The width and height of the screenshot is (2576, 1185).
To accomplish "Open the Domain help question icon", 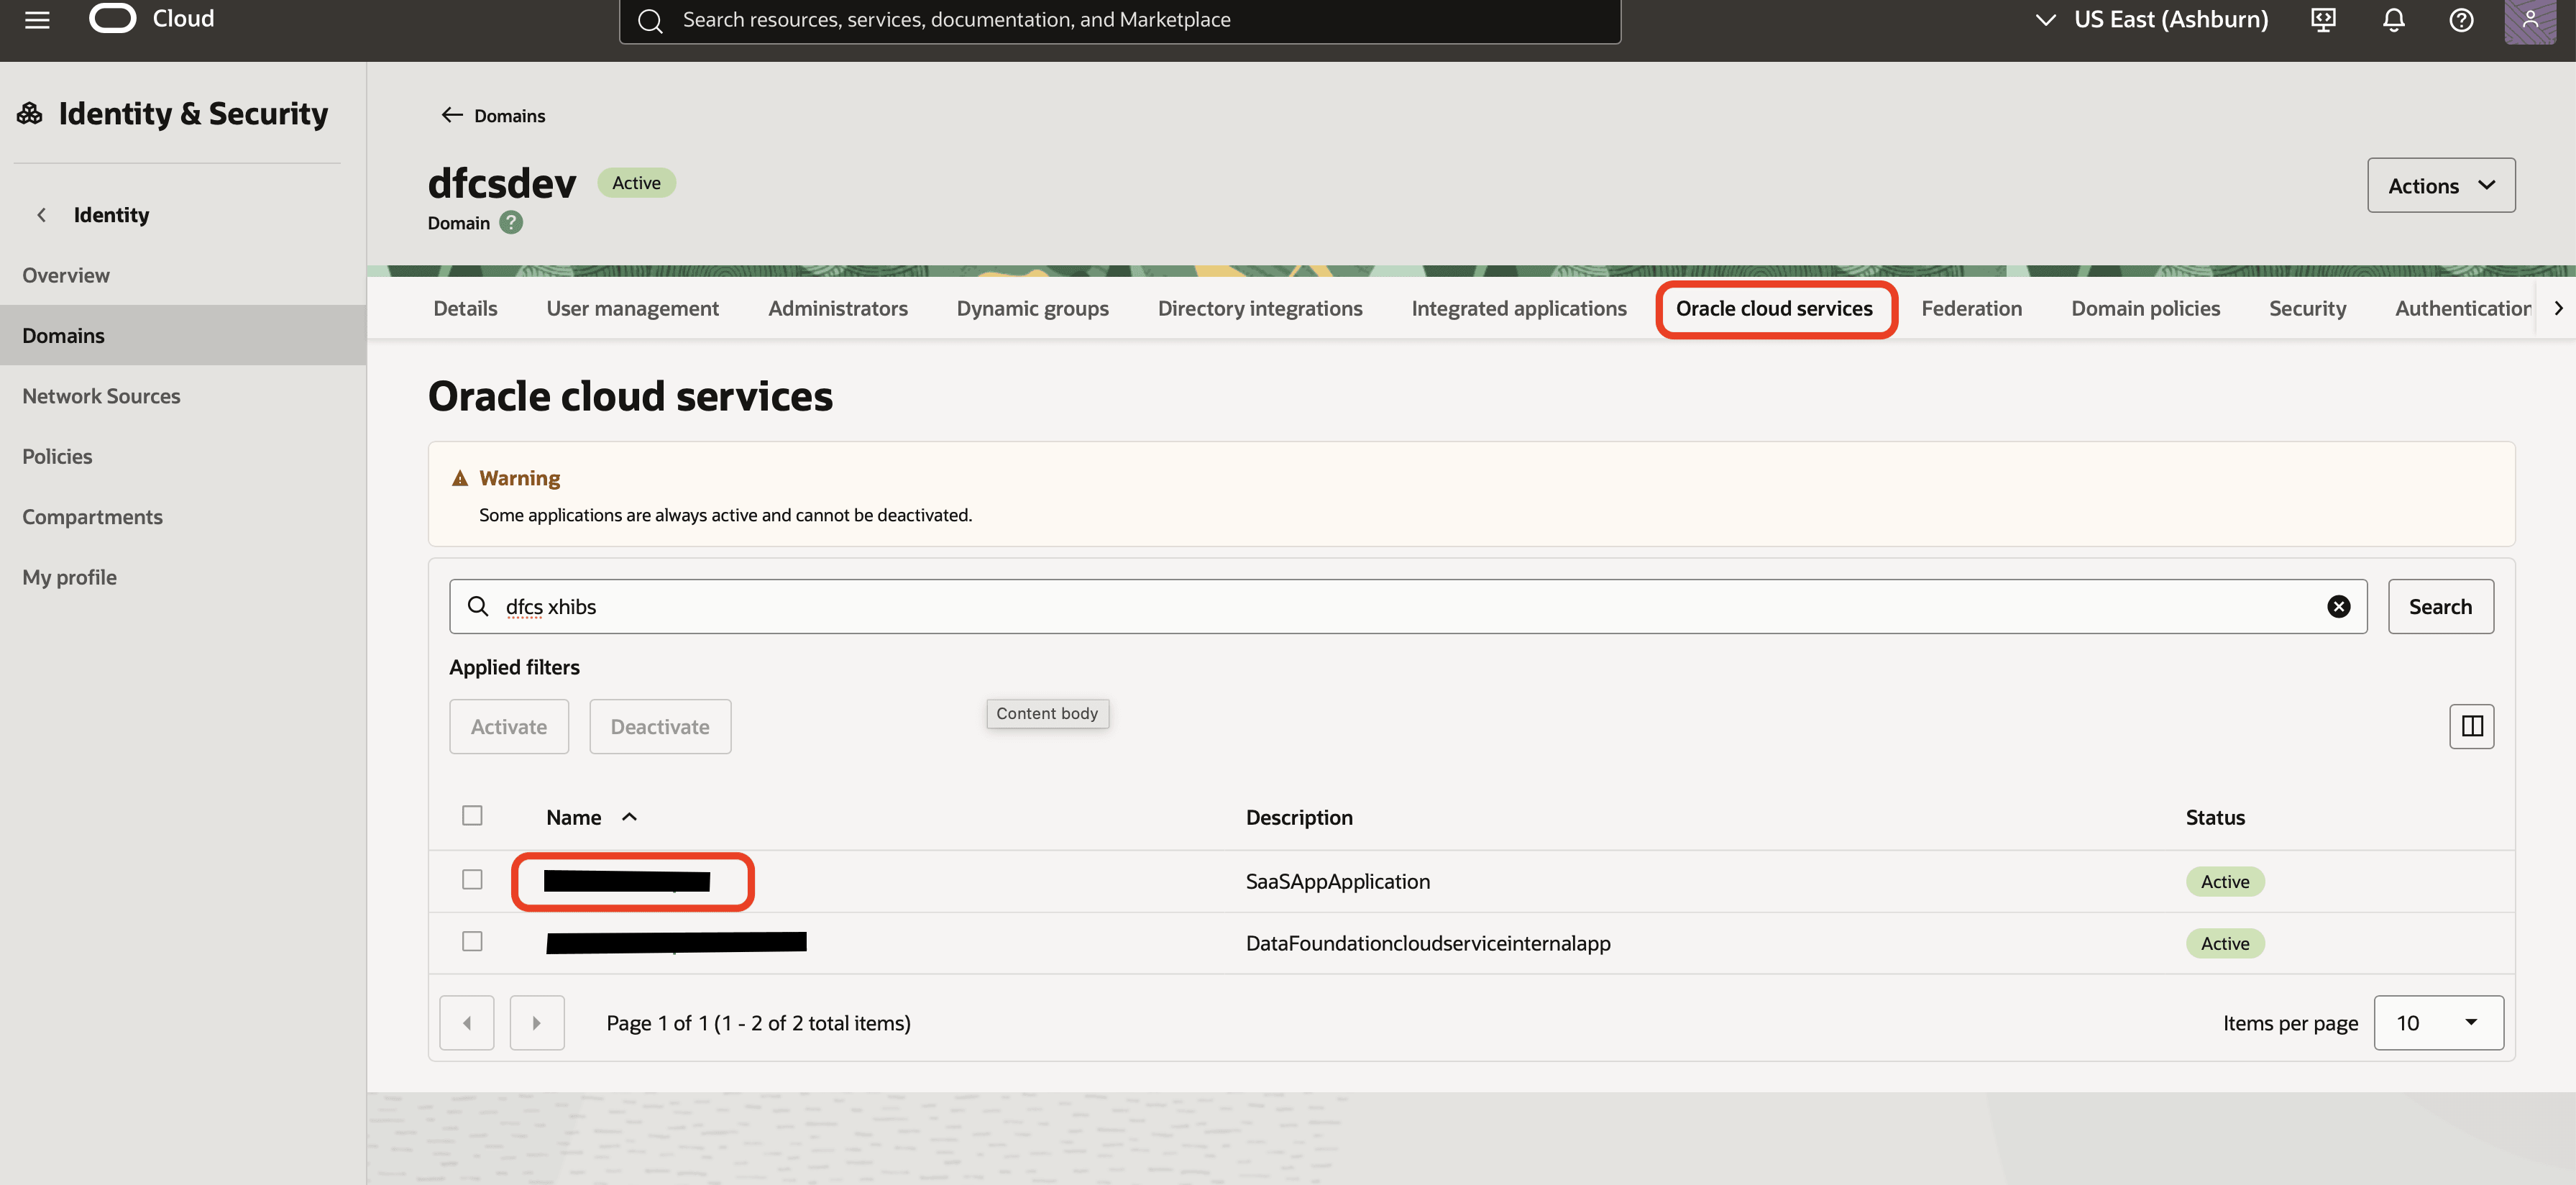I will coord(511,222).
